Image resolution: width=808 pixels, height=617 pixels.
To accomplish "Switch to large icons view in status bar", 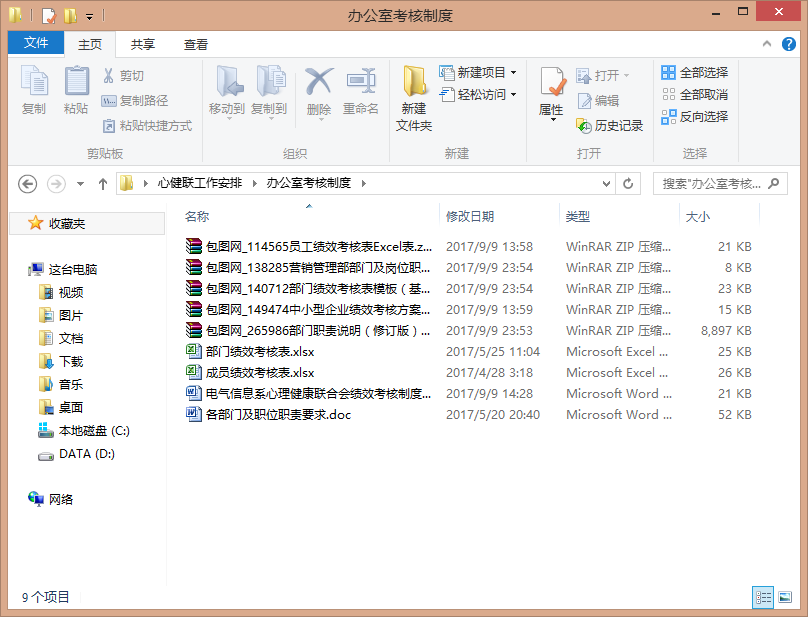I will pyautogui.click(x=786, y=597).
